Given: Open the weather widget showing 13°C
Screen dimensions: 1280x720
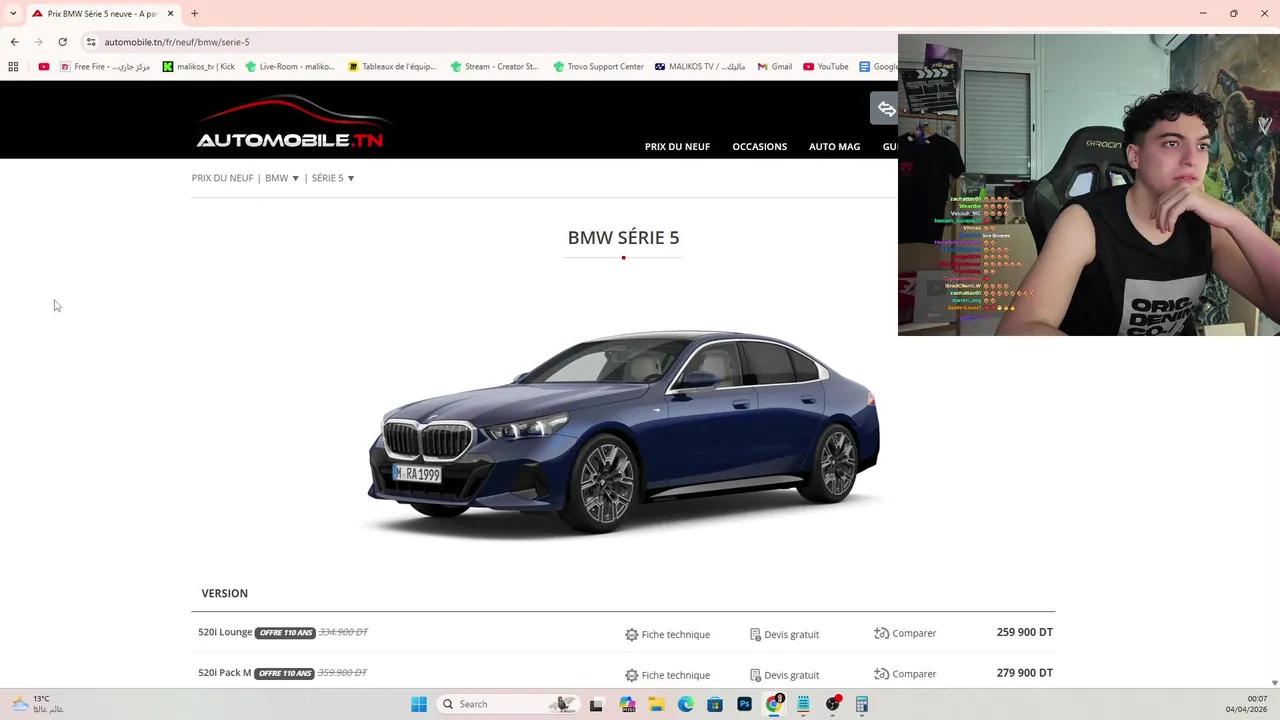Looking at the screenshot, I should tap(38, 704).
